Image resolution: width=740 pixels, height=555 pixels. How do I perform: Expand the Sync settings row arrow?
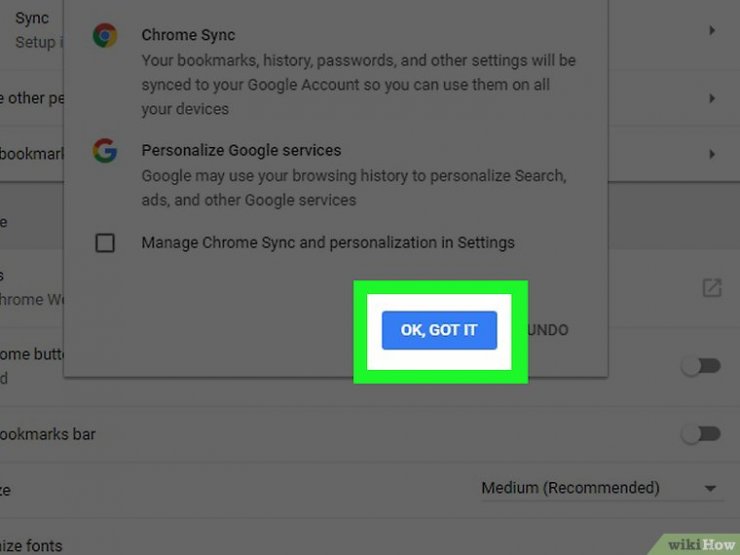point(712,31)
